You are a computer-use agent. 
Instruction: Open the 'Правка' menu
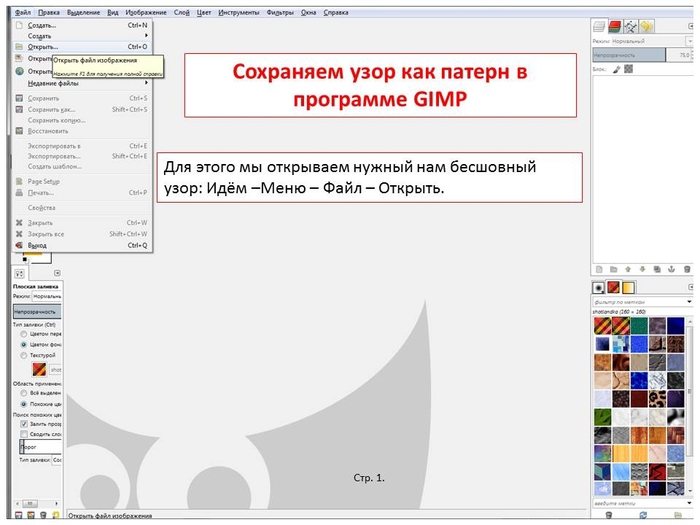coord(49,12)
